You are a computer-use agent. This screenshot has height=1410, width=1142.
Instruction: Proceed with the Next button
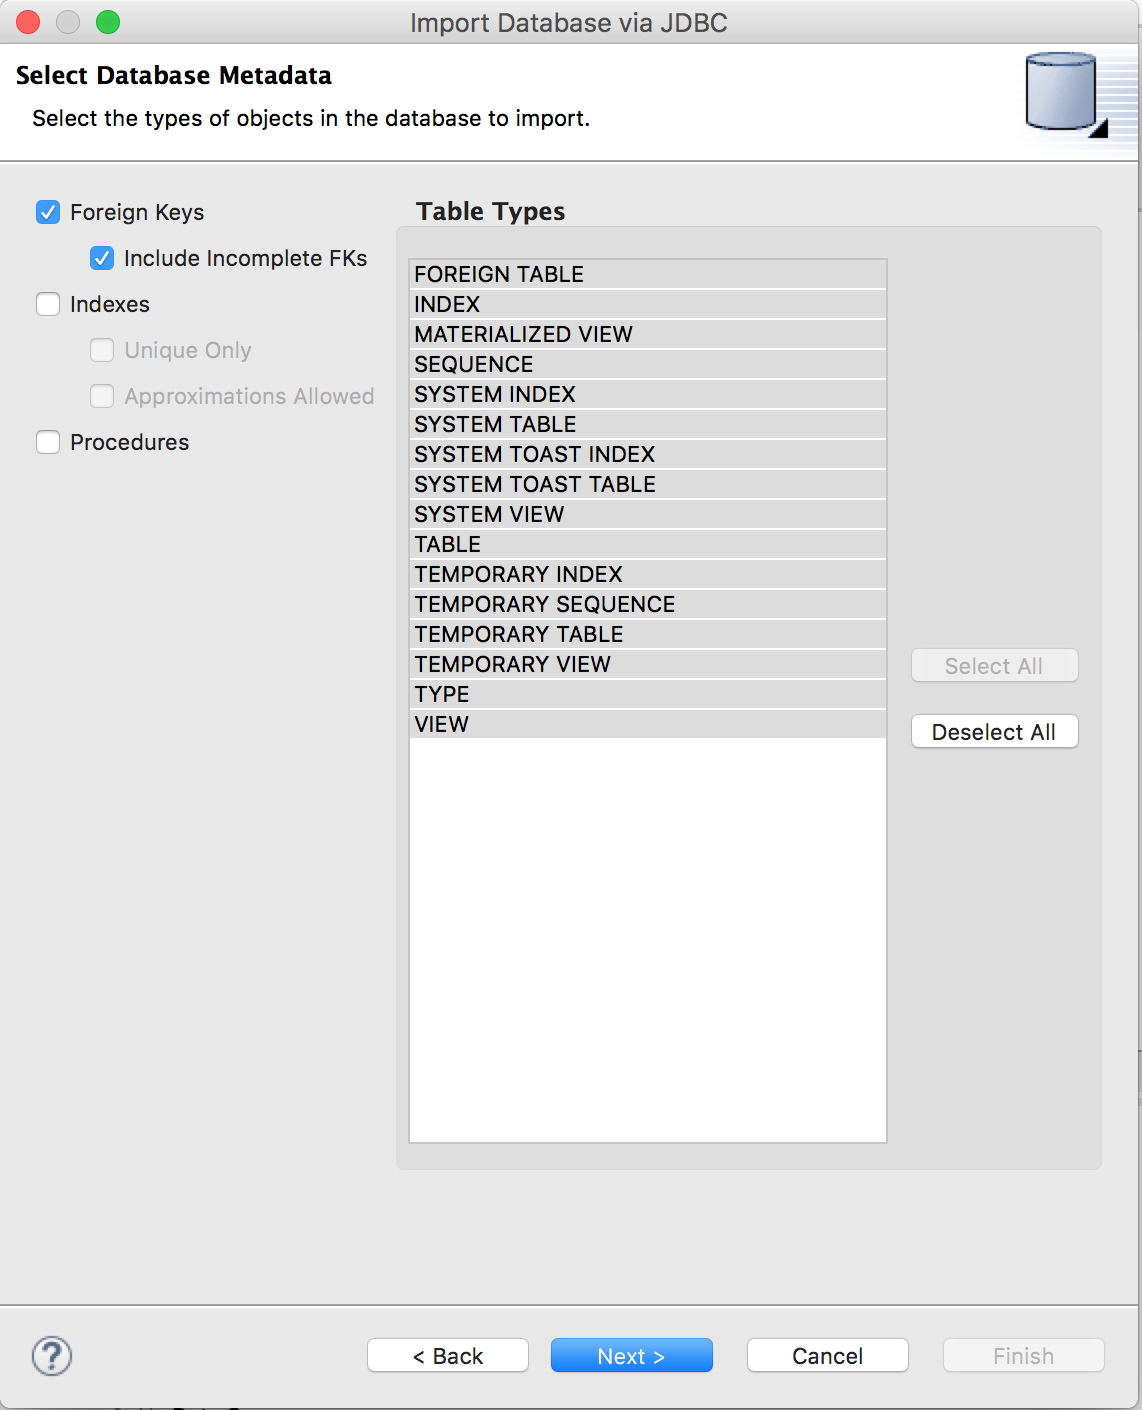(x=631, y=1356)
